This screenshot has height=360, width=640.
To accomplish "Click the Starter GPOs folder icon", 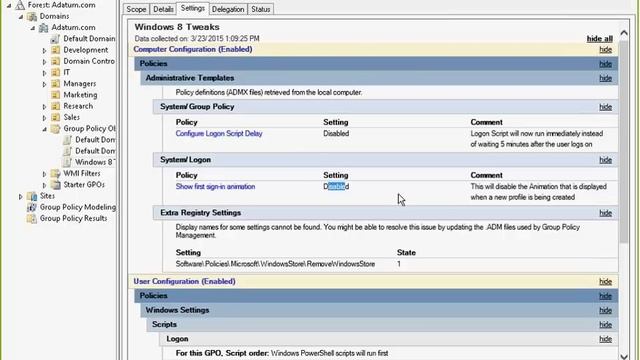I will click(56, 185).
